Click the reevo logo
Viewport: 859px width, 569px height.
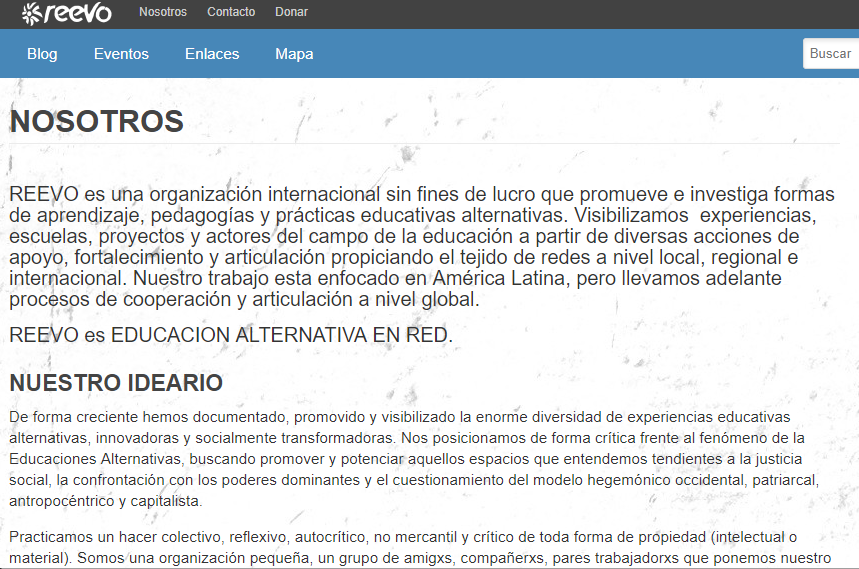coord(66,13)
